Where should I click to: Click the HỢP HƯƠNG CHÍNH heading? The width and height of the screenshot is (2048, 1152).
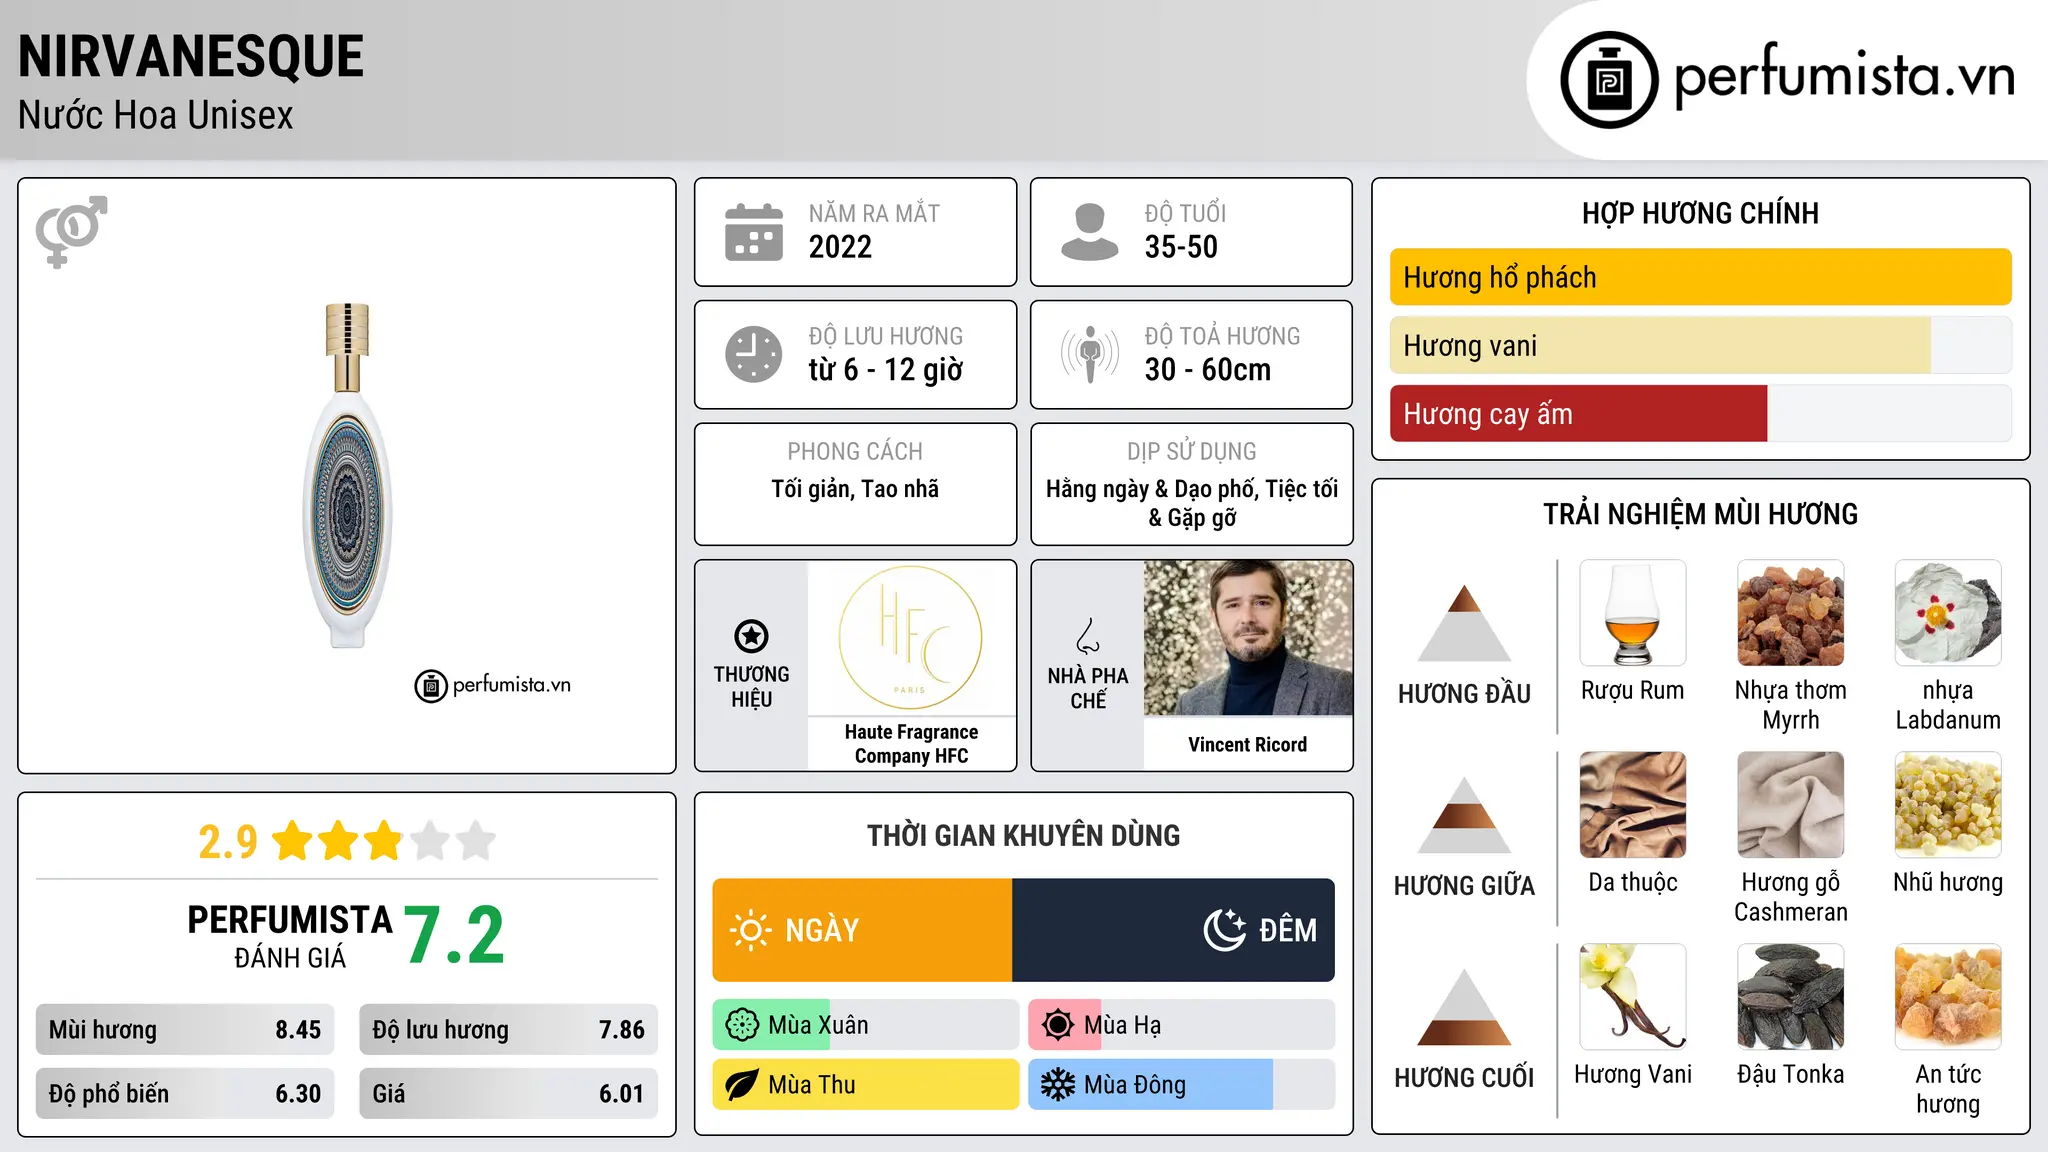click(x=1700, y=213)
